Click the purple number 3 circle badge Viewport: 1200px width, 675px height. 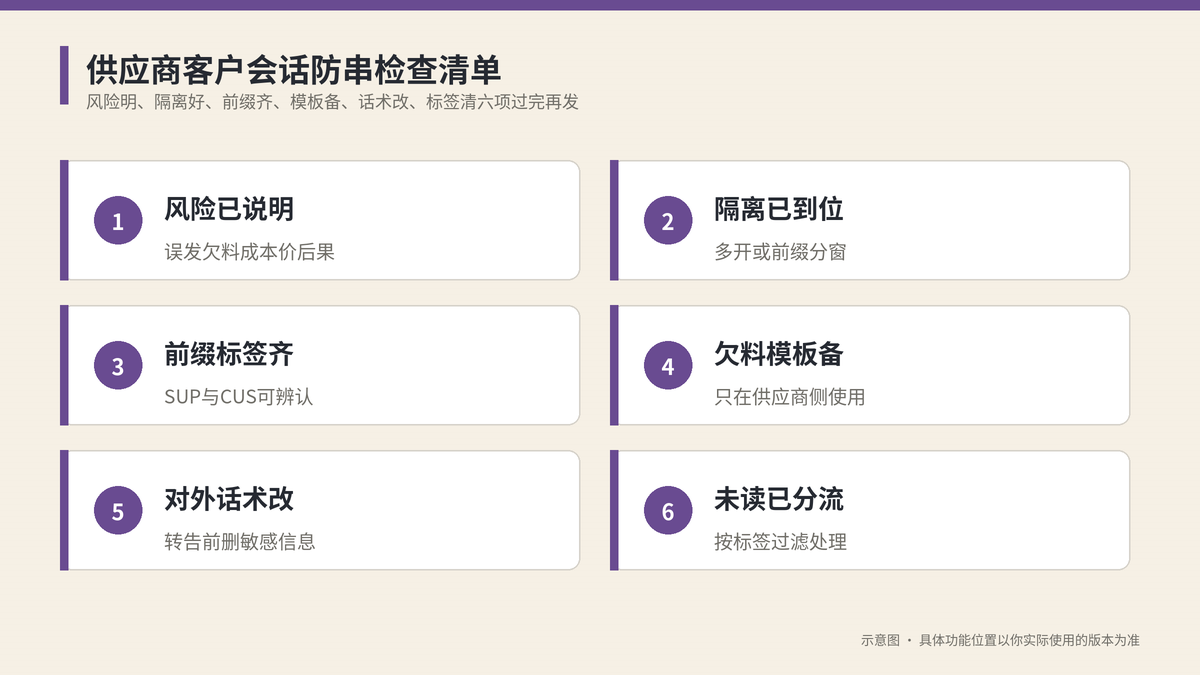point(118,366)
